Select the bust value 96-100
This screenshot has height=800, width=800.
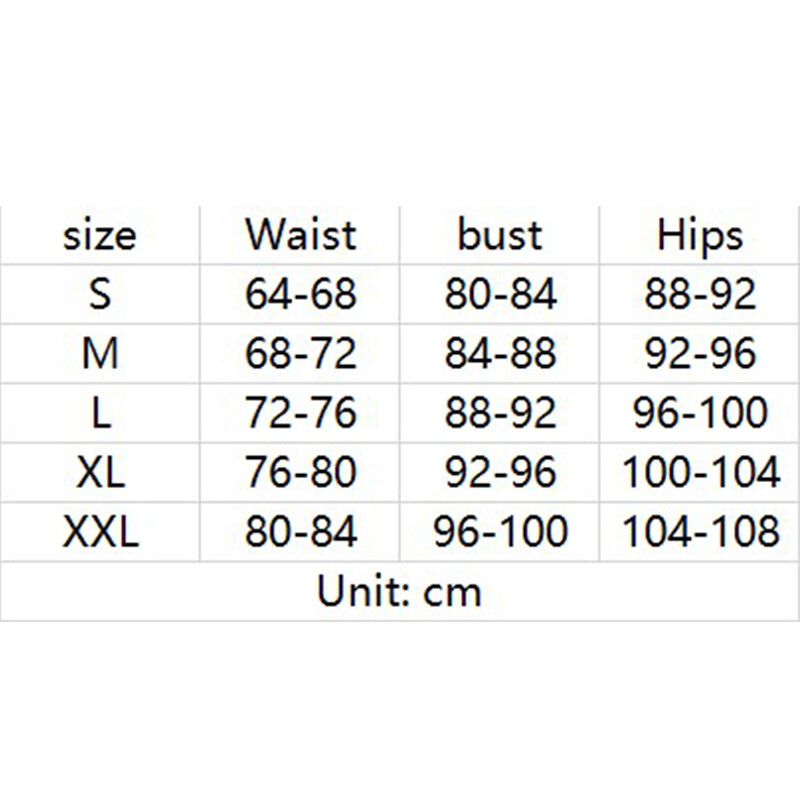click(499, 531)
